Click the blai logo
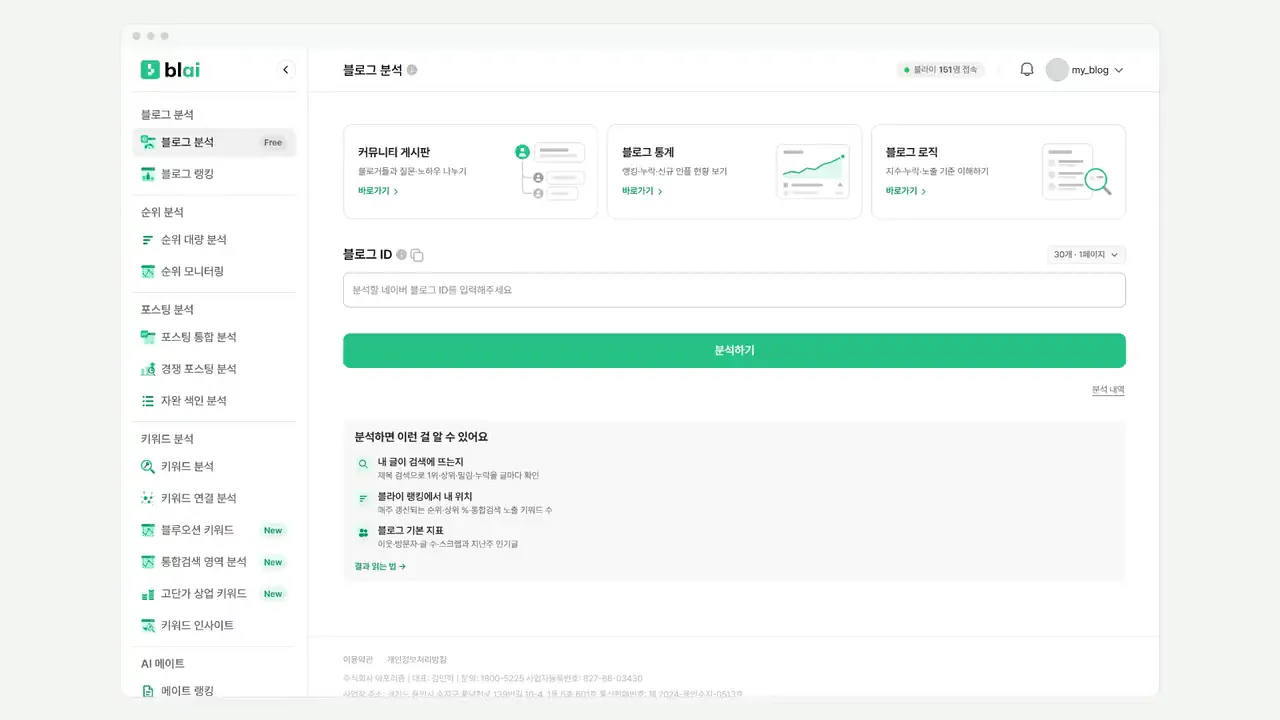 [x=170, y=69]
